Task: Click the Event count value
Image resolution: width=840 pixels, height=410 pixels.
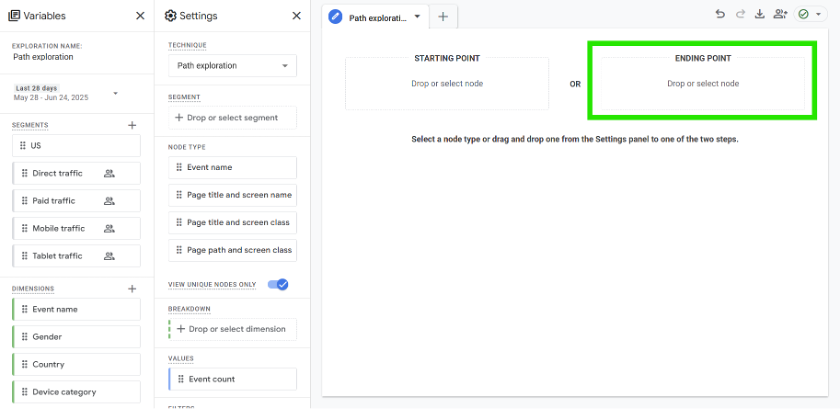Action: click(x=232, y=379)
